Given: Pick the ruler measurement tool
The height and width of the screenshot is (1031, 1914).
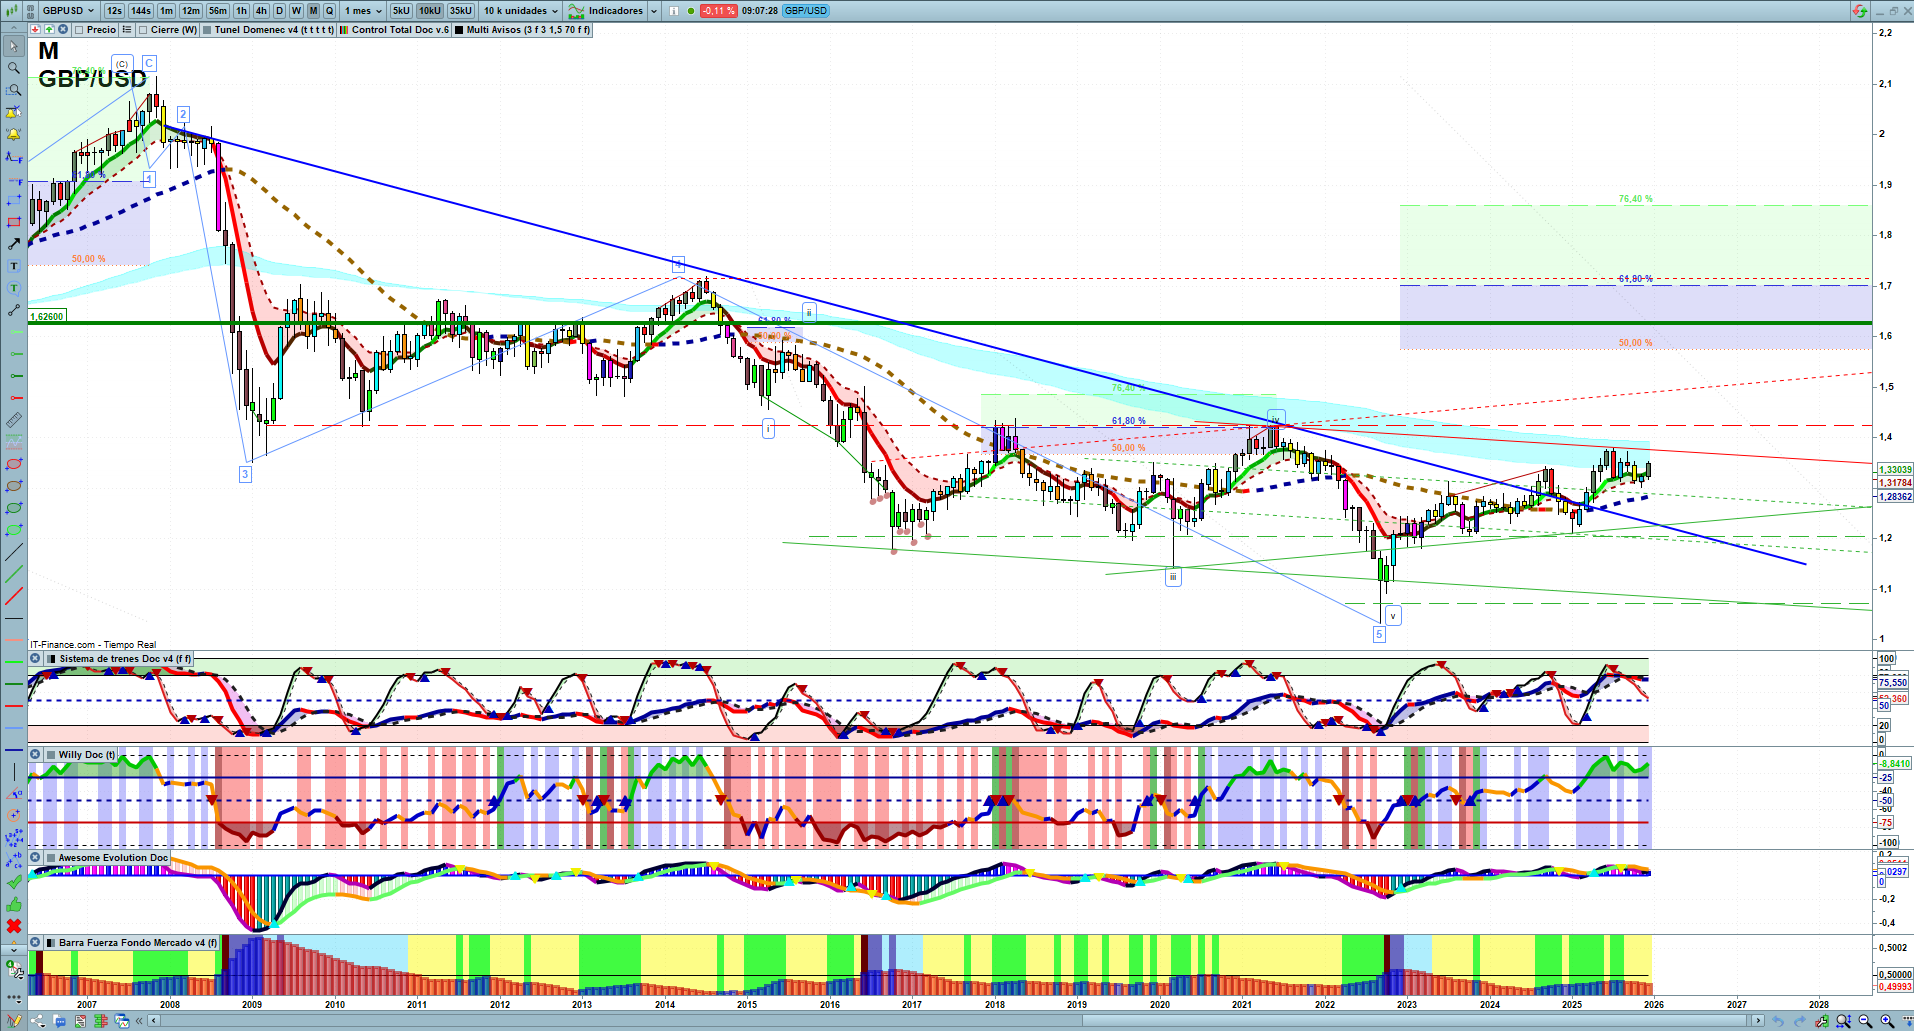Looking at the screenshot, I should pyautogui.click(x=14, y=420).
